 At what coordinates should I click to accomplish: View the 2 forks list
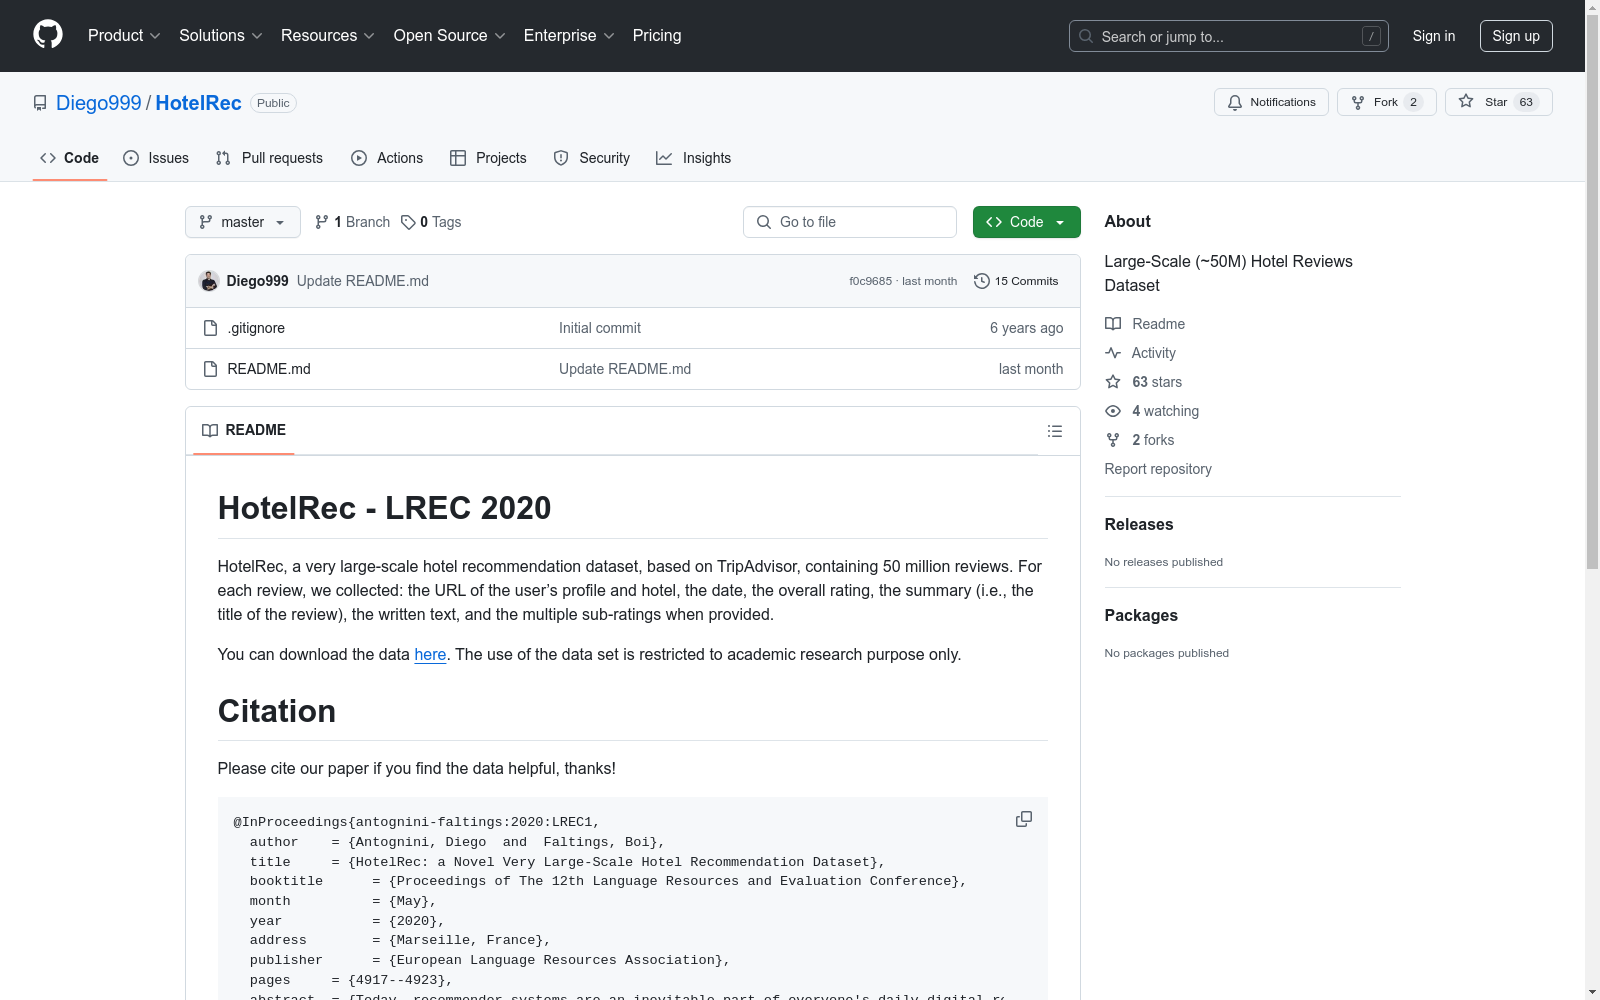point(1140,440)
